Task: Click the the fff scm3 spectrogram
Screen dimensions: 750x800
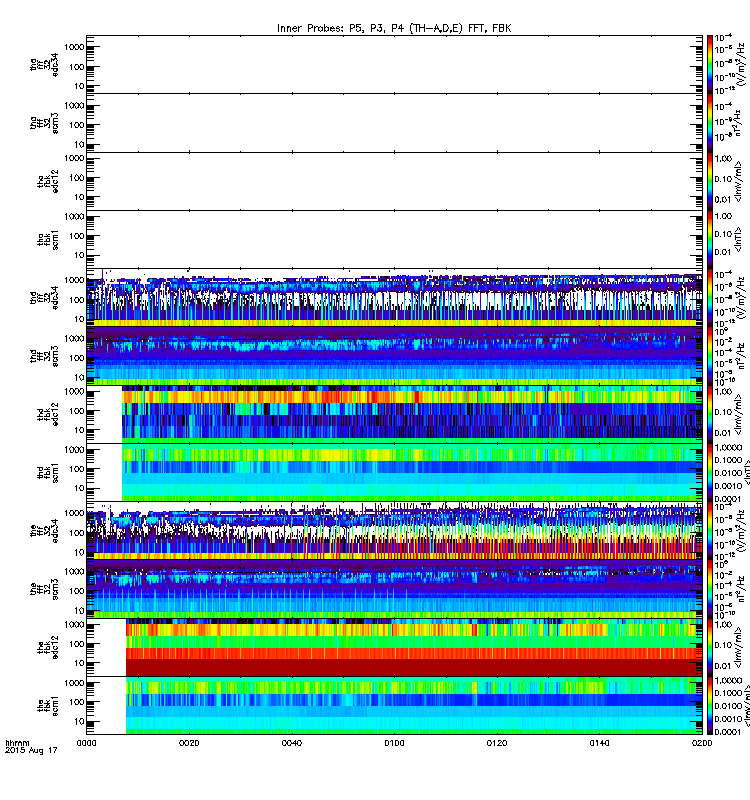Action: [394, 589]
